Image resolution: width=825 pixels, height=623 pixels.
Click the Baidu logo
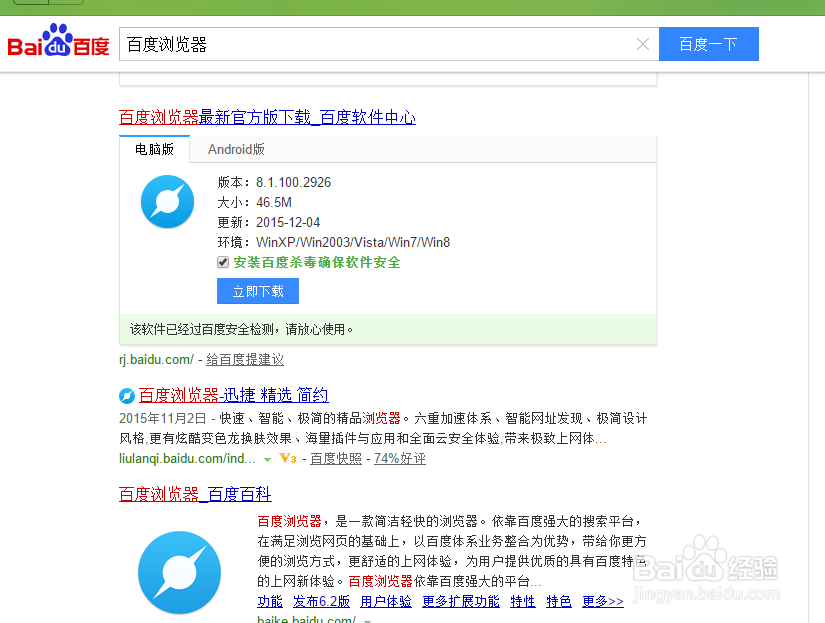58,41
